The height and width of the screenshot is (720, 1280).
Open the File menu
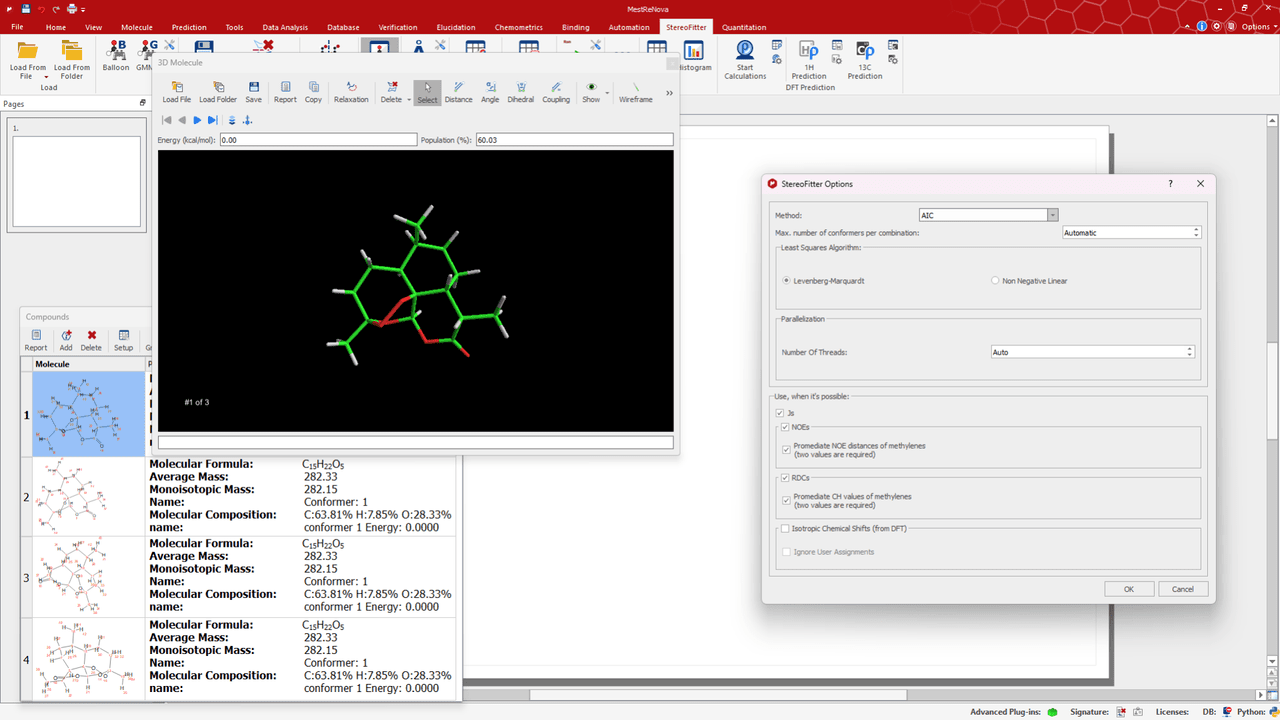[x=17, y=27]
